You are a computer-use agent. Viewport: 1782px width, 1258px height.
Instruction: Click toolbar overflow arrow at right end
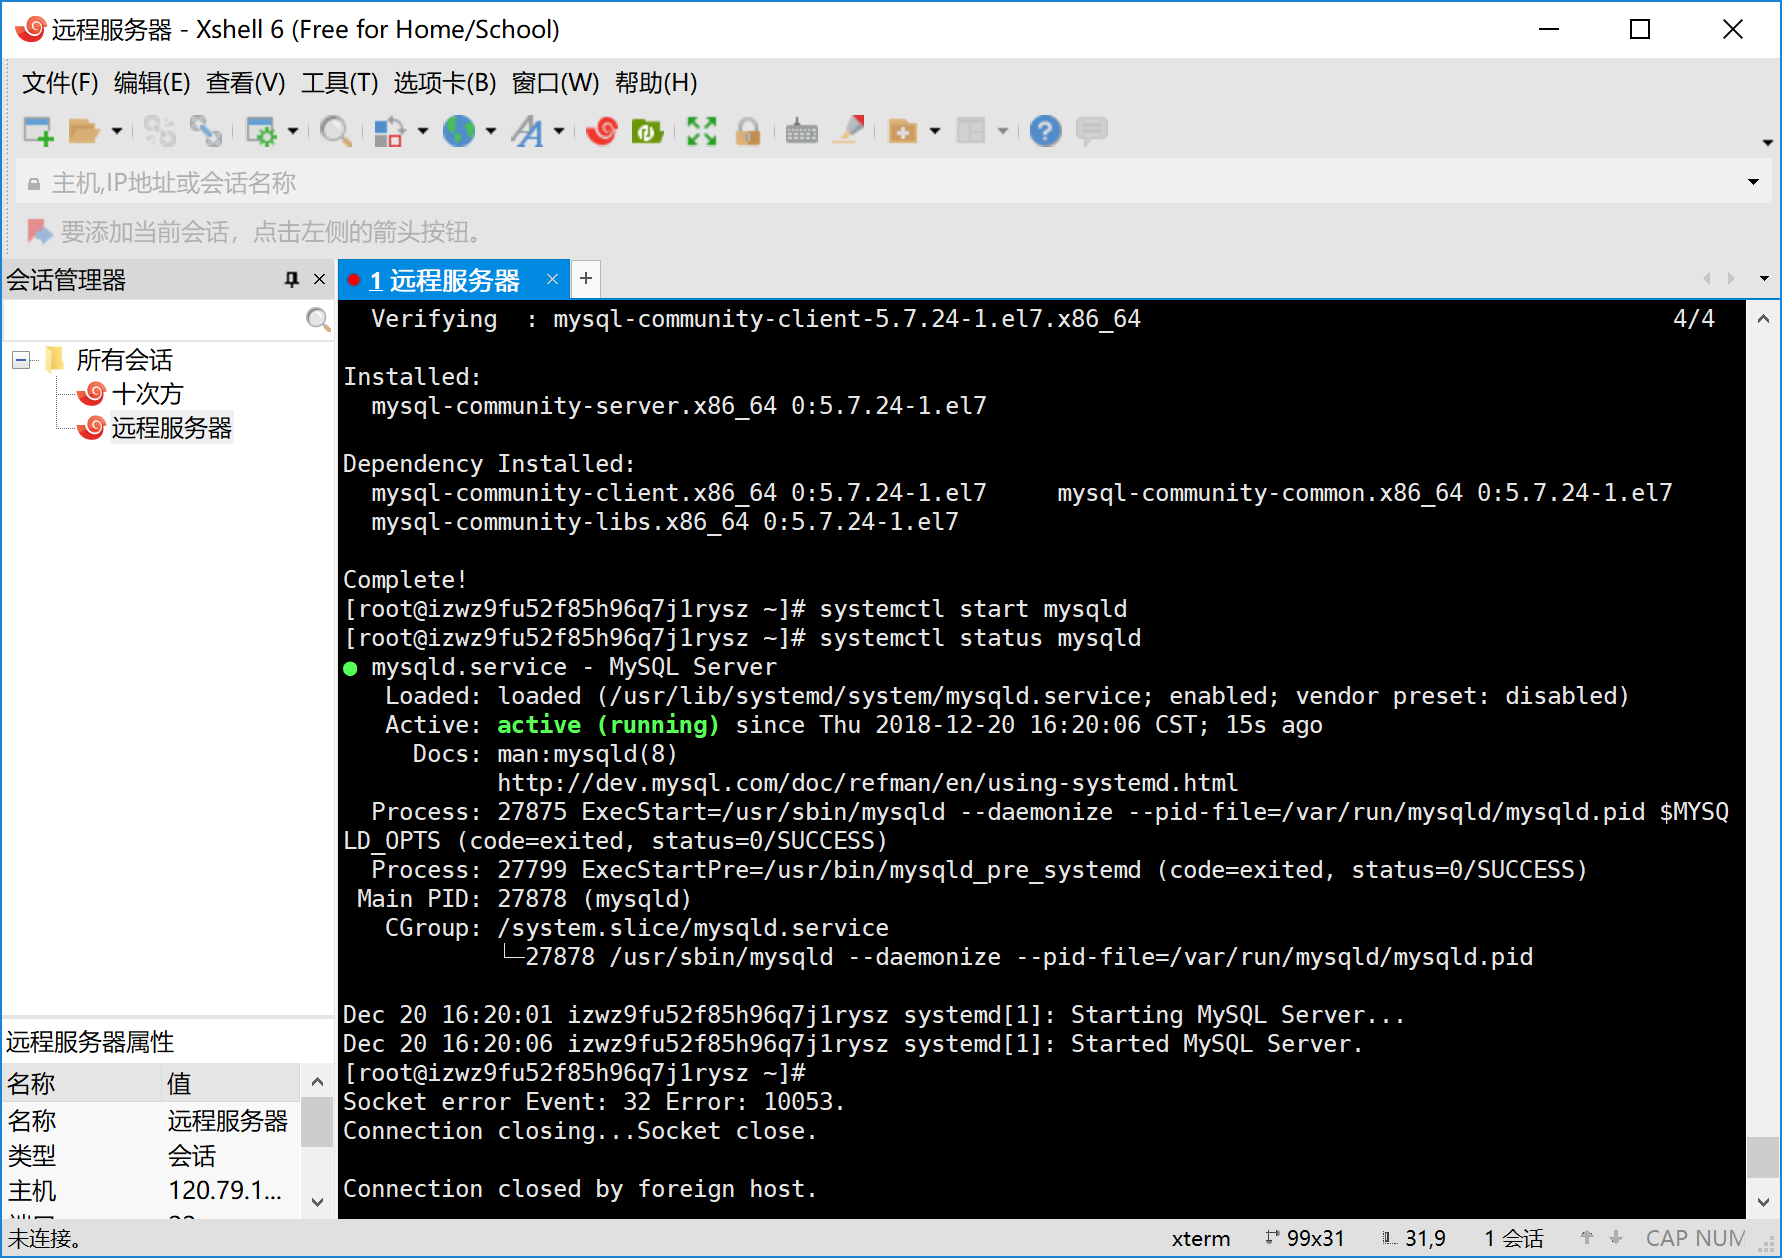click(1767, 142)
